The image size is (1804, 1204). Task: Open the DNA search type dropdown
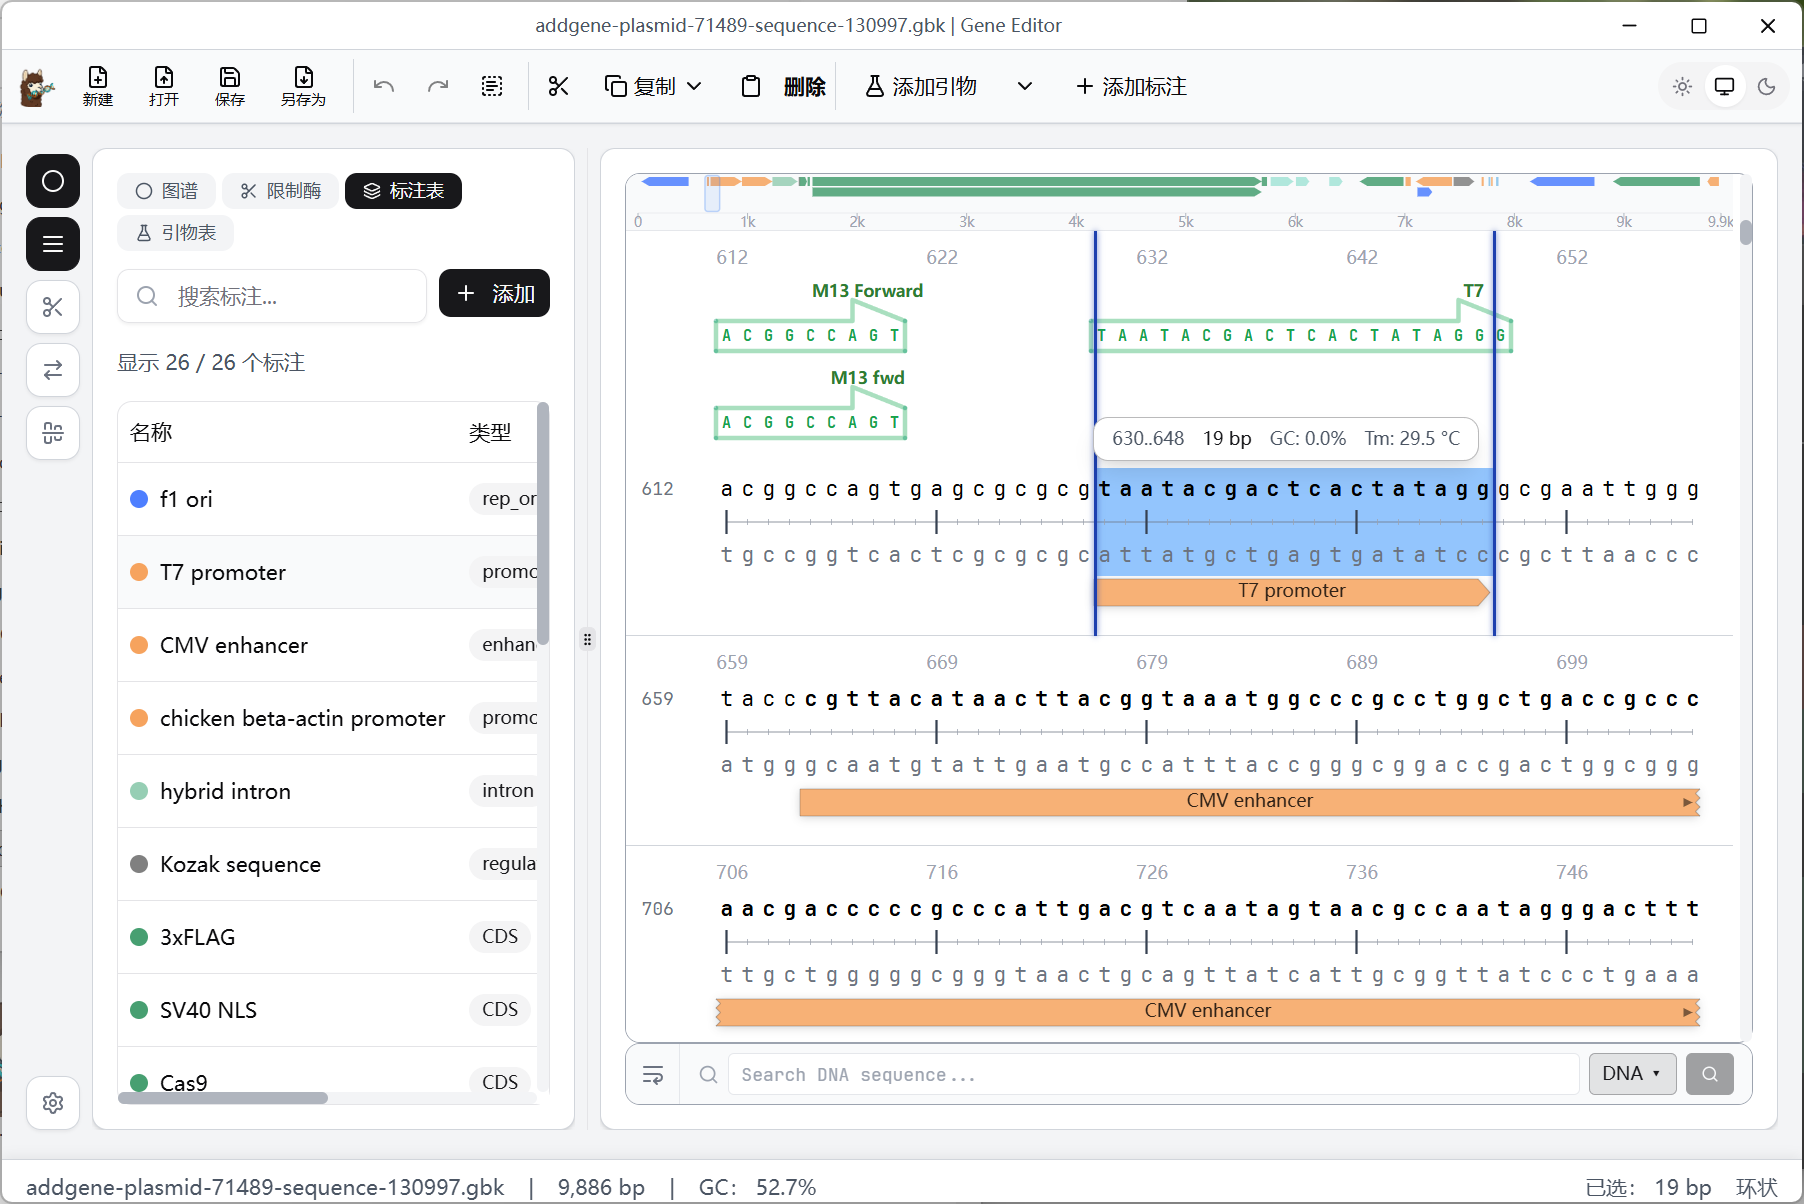click(x=1632, y=1074)
